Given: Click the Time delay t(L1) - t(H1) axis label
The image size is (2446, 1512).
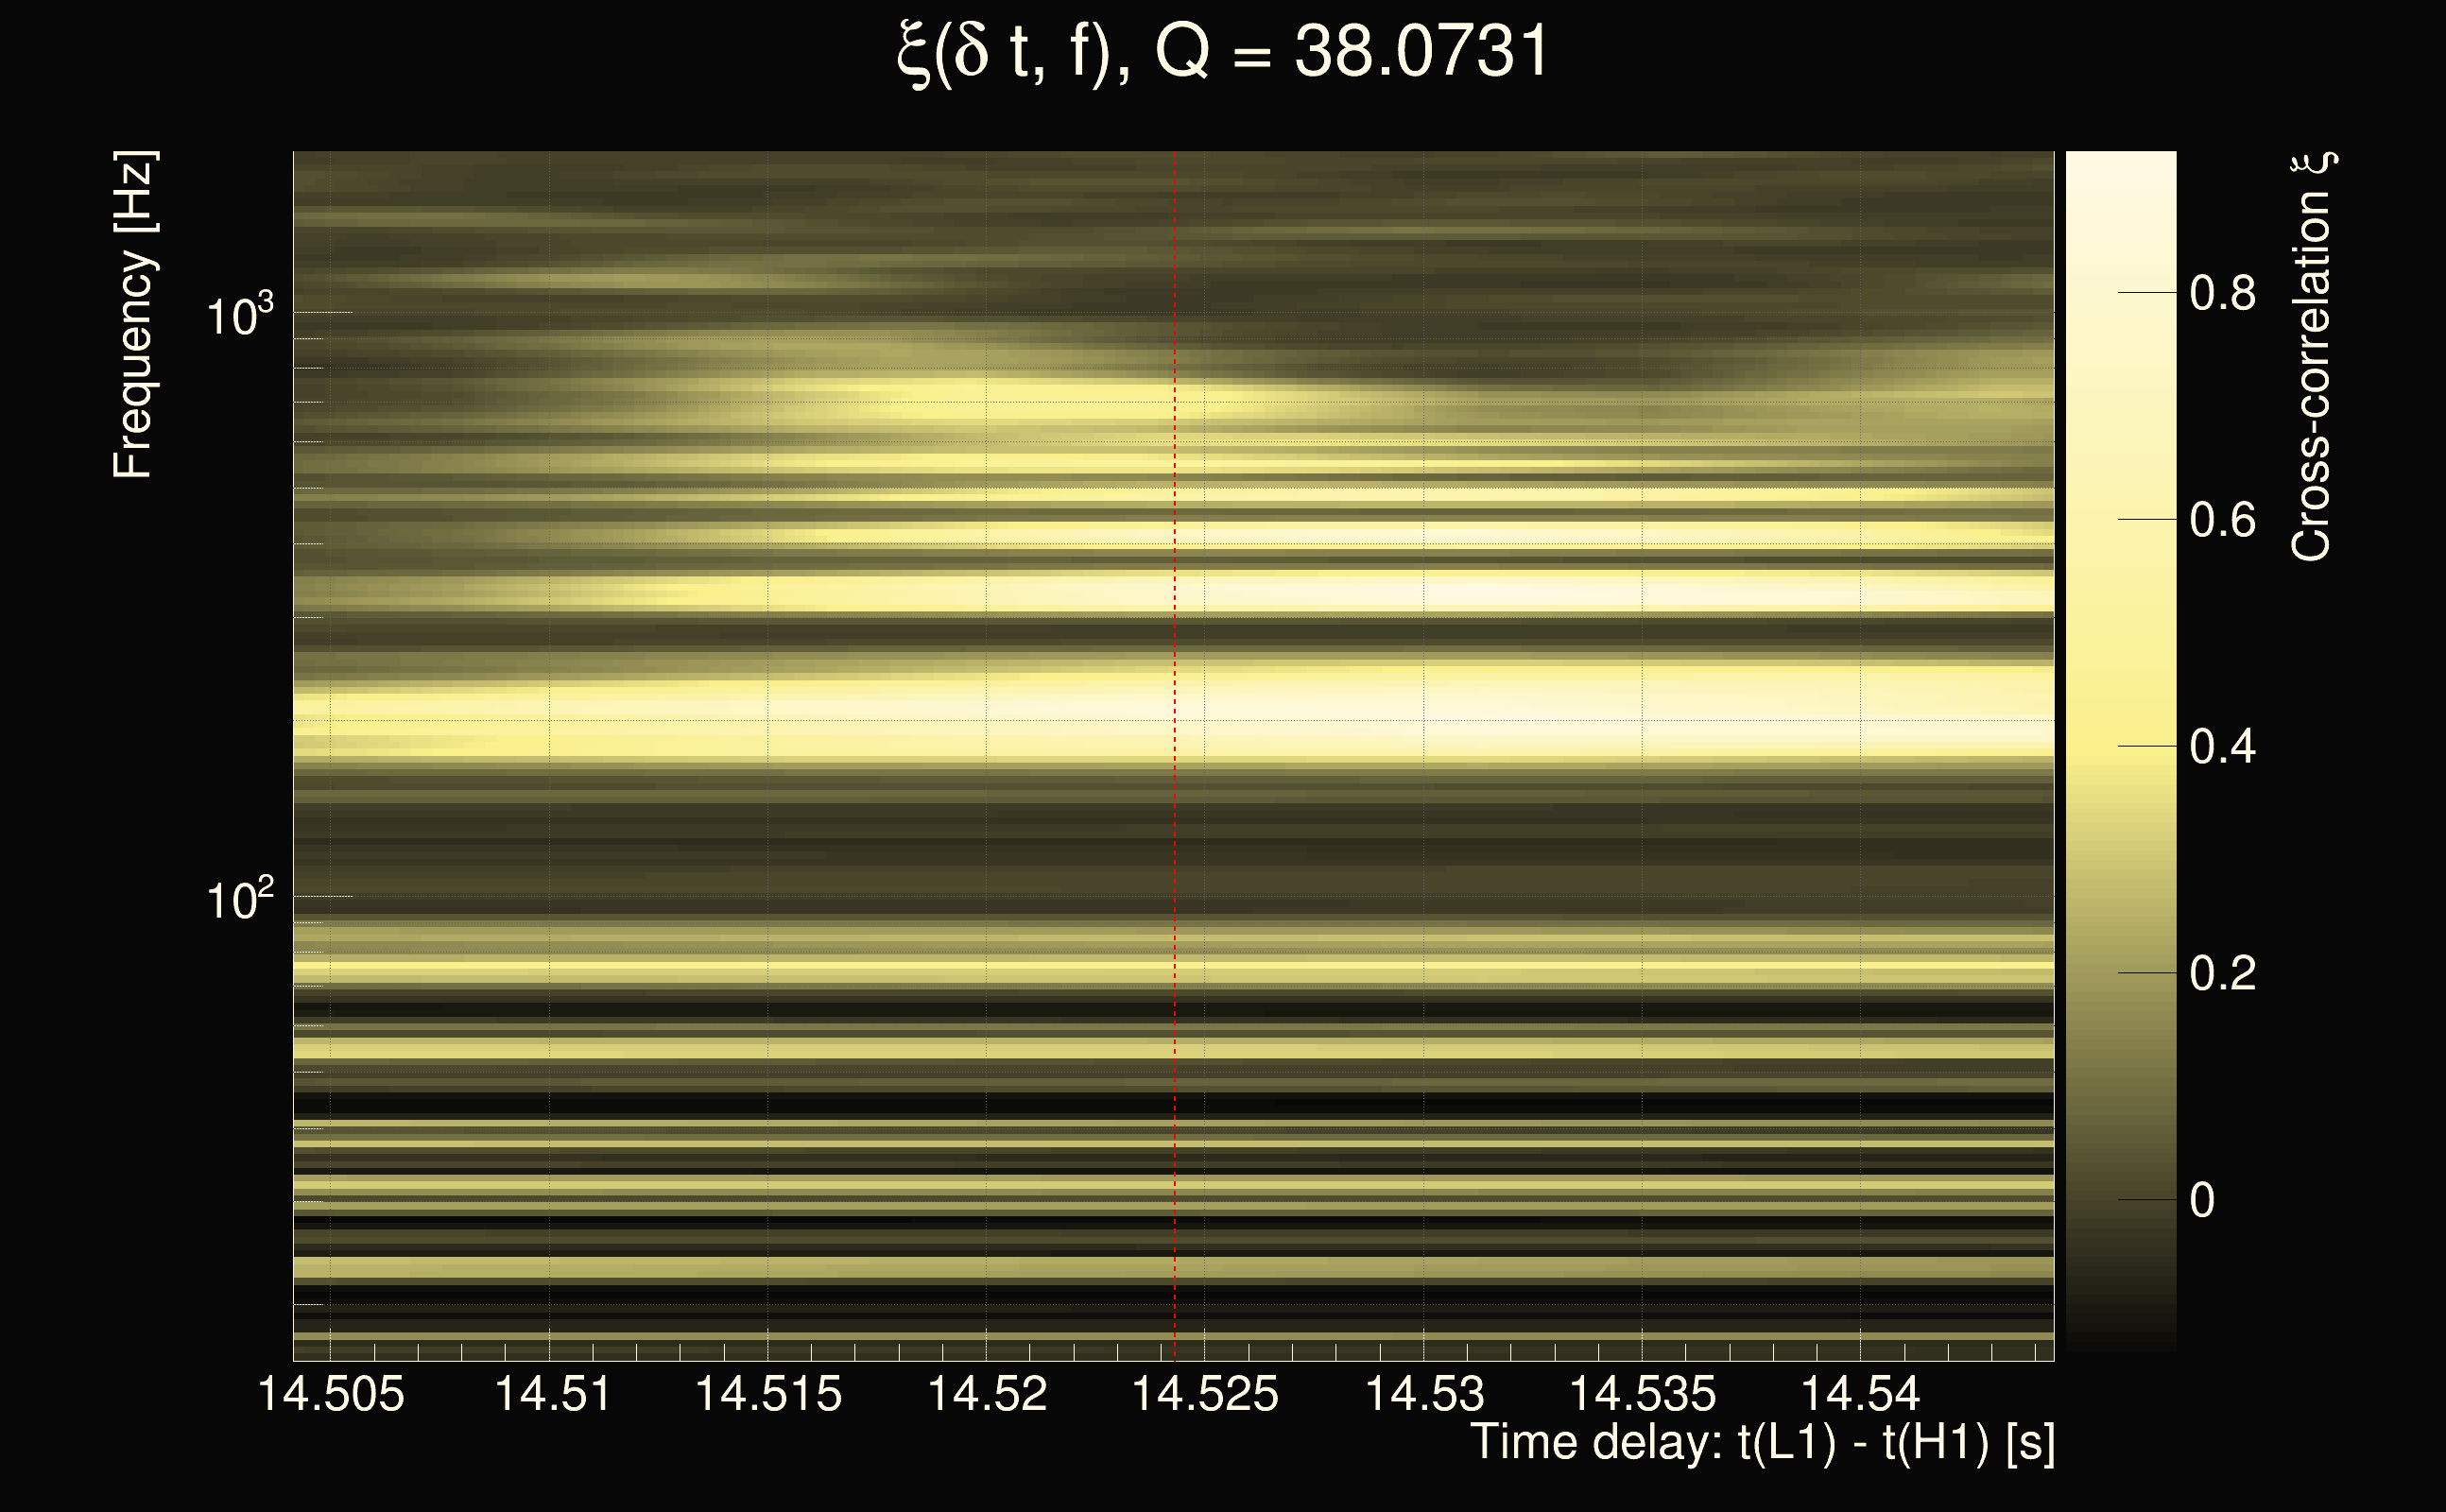Looking at the screenshot, I should tap(1762, 1442).
